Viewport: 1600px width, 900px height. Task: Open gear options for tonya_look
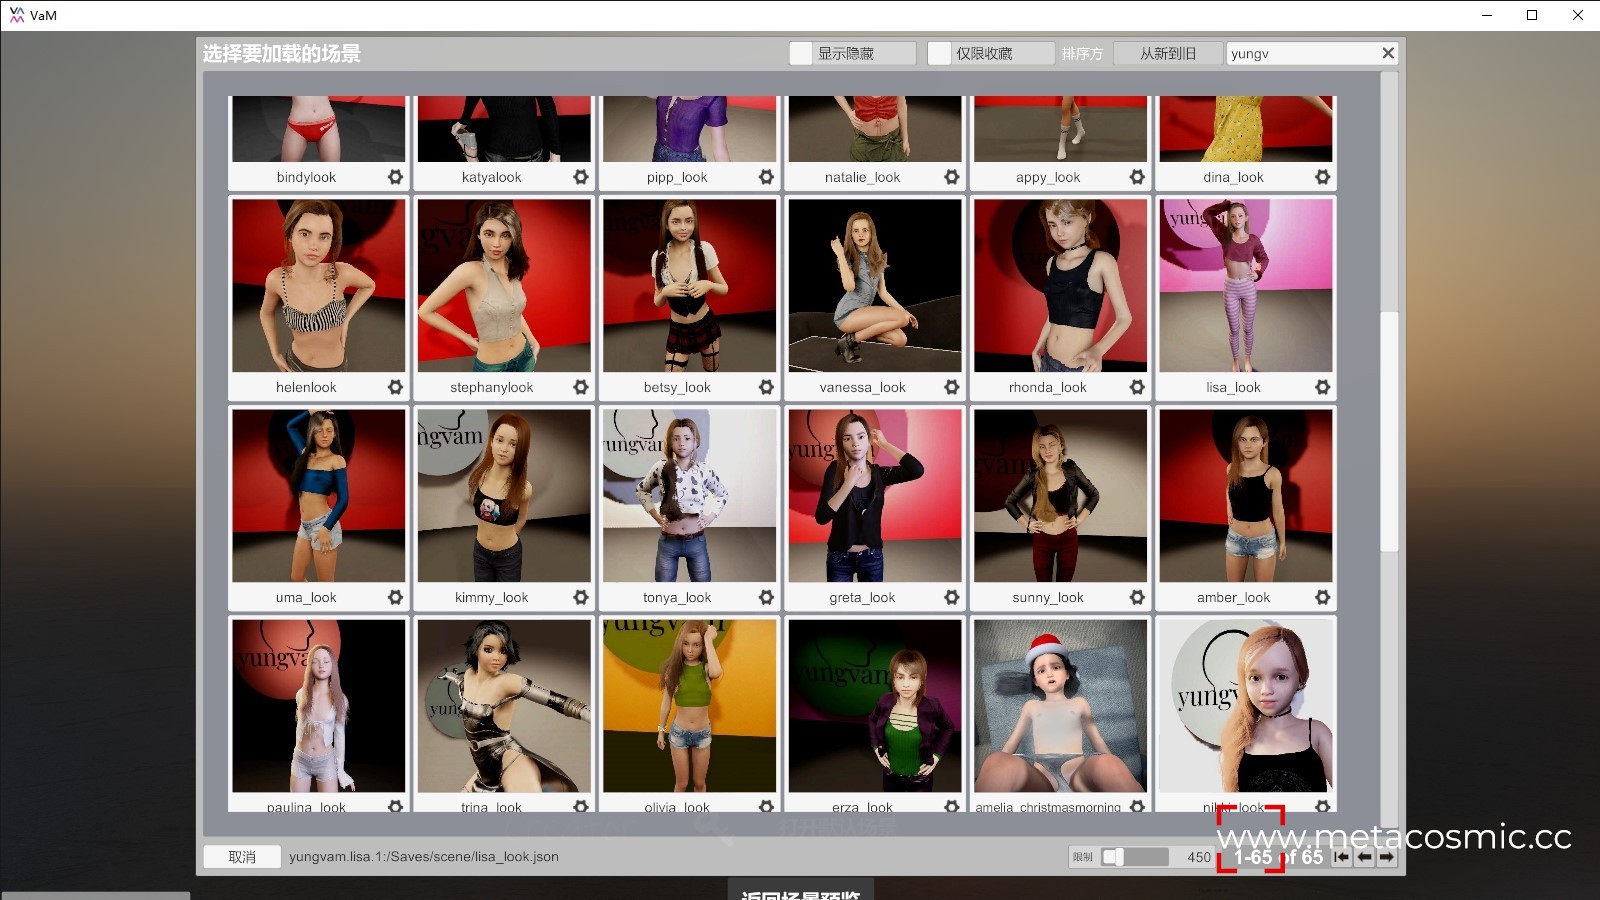click(x=766, y=597)
